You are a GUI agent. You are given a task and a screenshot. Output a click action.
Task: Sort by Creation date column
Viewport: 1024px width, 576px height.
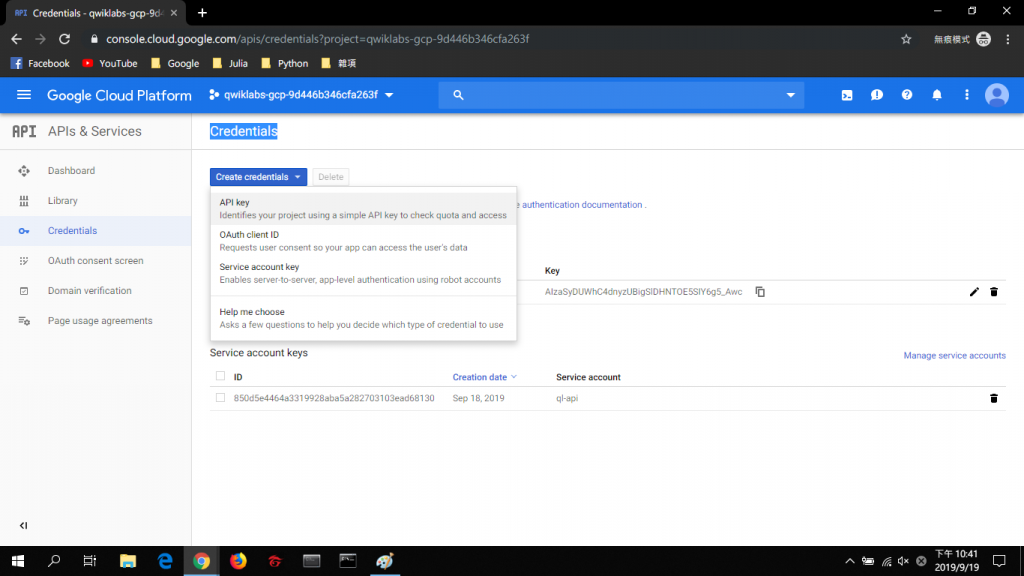point(485,377)
